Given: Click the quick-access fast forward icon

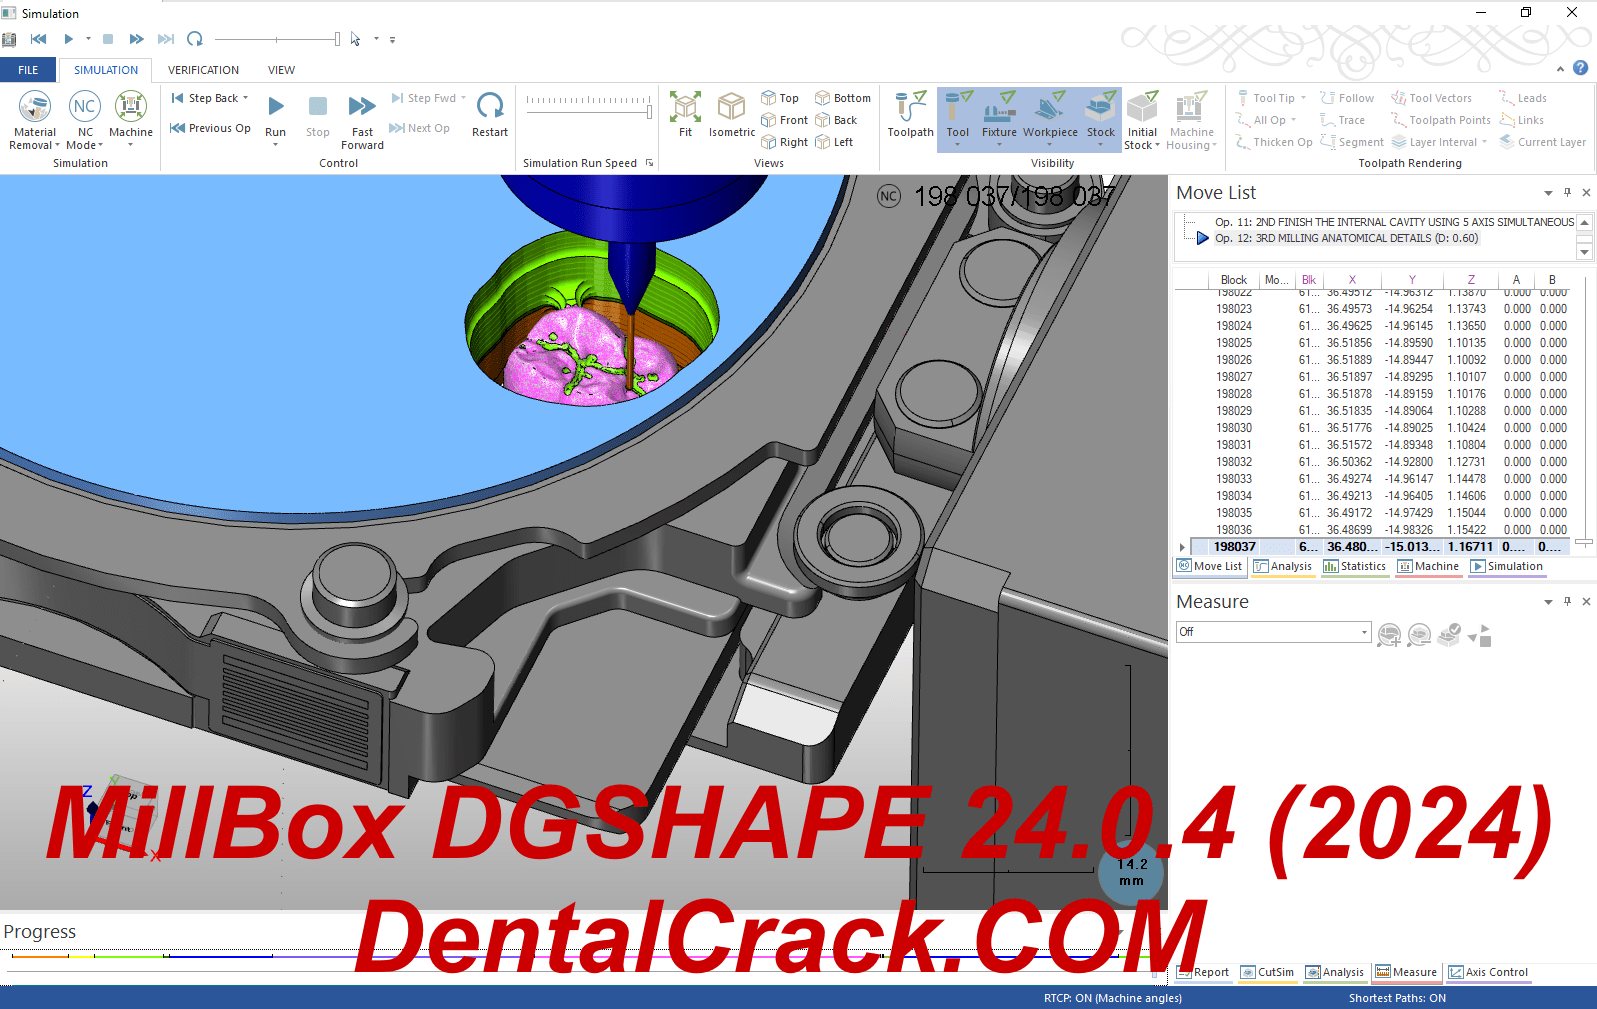Looking at the screenshot, I should [136, 39].
